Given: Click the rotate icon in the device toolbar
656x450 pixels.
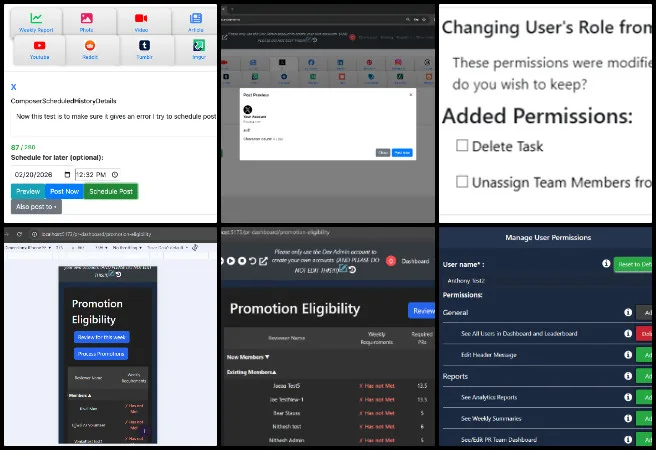Looking at the screenshot, I should [195, 248].
